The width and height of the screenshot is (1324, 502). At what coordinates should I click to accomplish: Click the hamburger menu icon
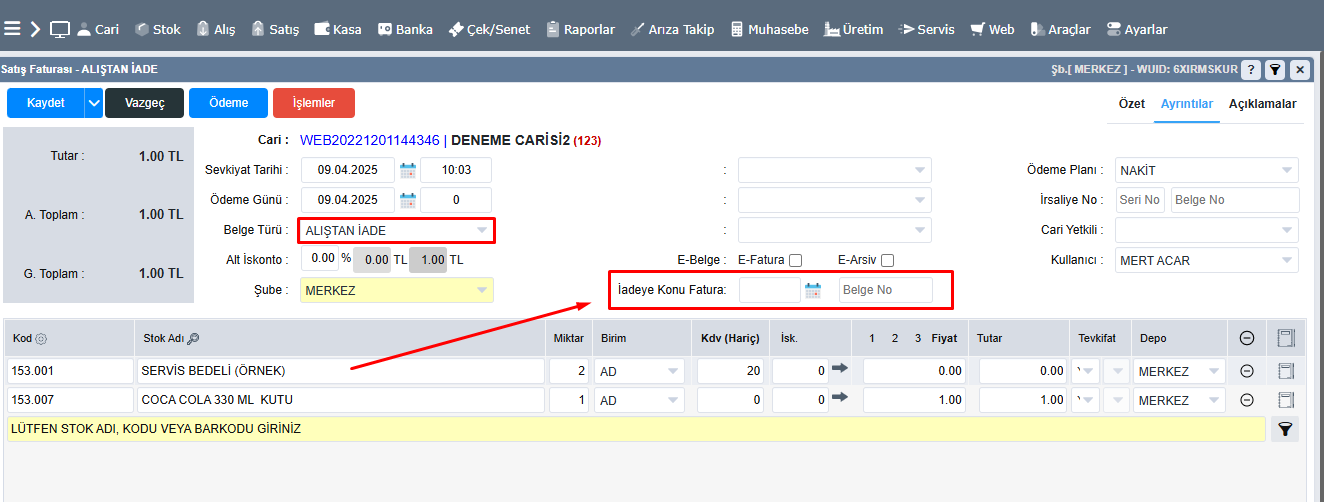point(13,29)
